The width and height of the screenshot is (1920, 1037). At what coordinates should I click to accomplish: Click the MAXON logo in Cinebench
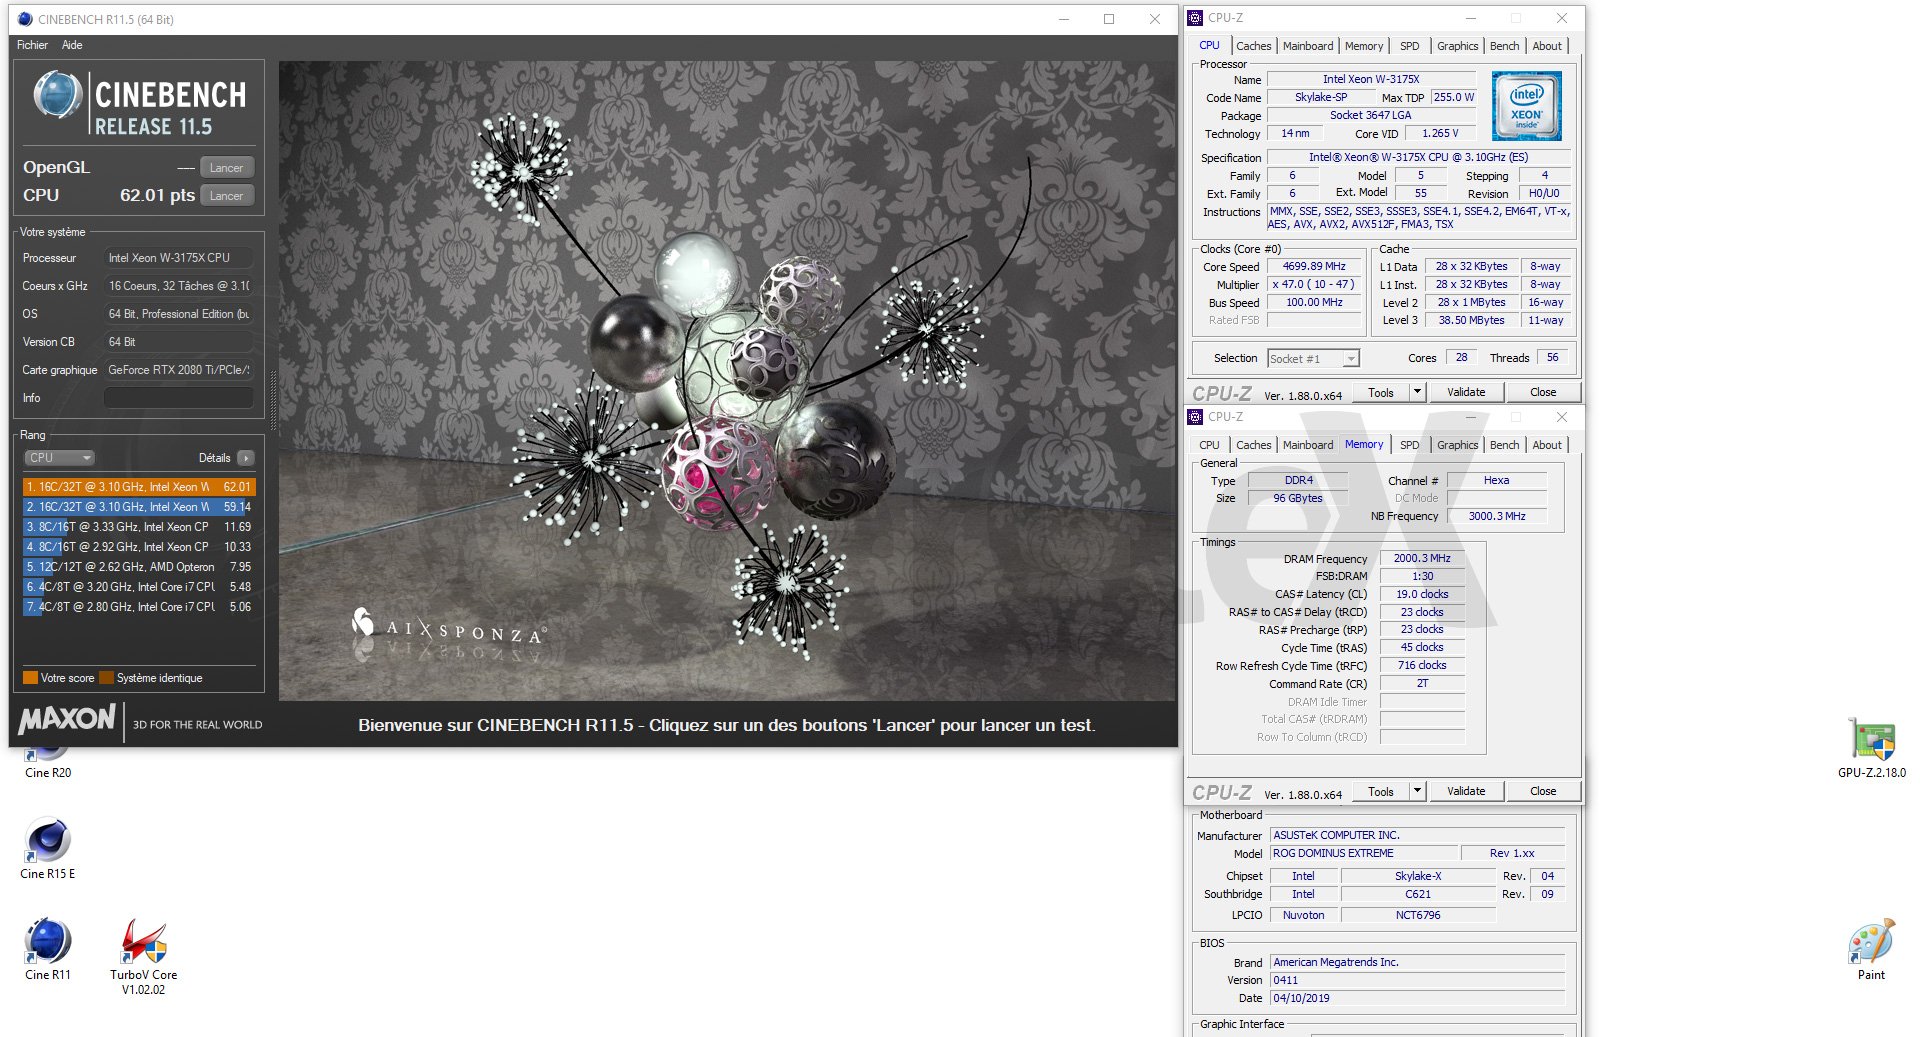tap(67, 719)
